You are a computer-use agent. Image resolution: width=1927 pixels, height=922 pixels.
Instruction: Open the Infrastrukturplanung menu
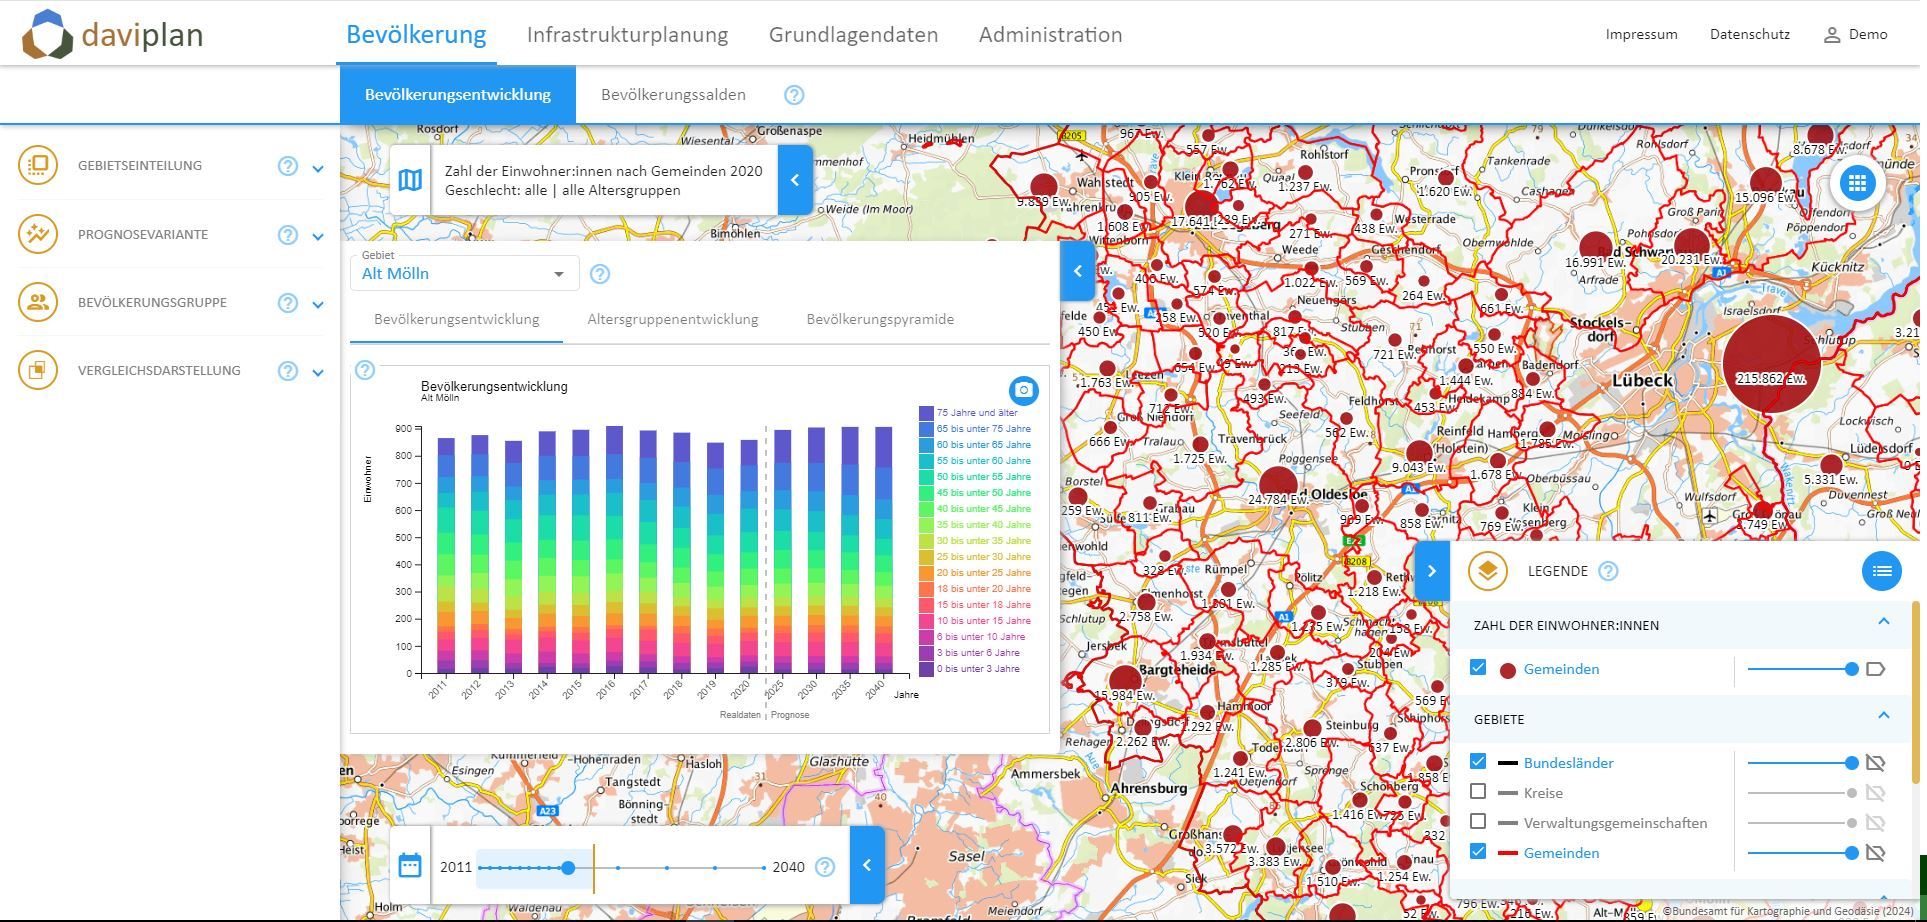pos(627,35)
